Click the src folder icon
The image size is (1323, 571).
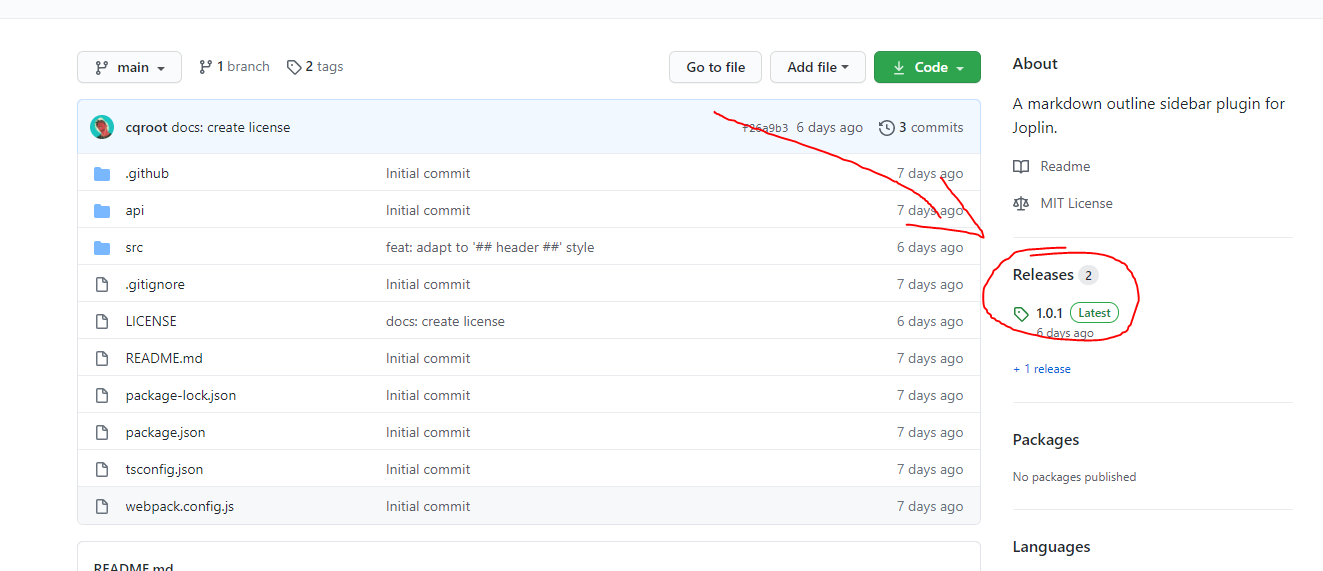click(x=102, y=248)
